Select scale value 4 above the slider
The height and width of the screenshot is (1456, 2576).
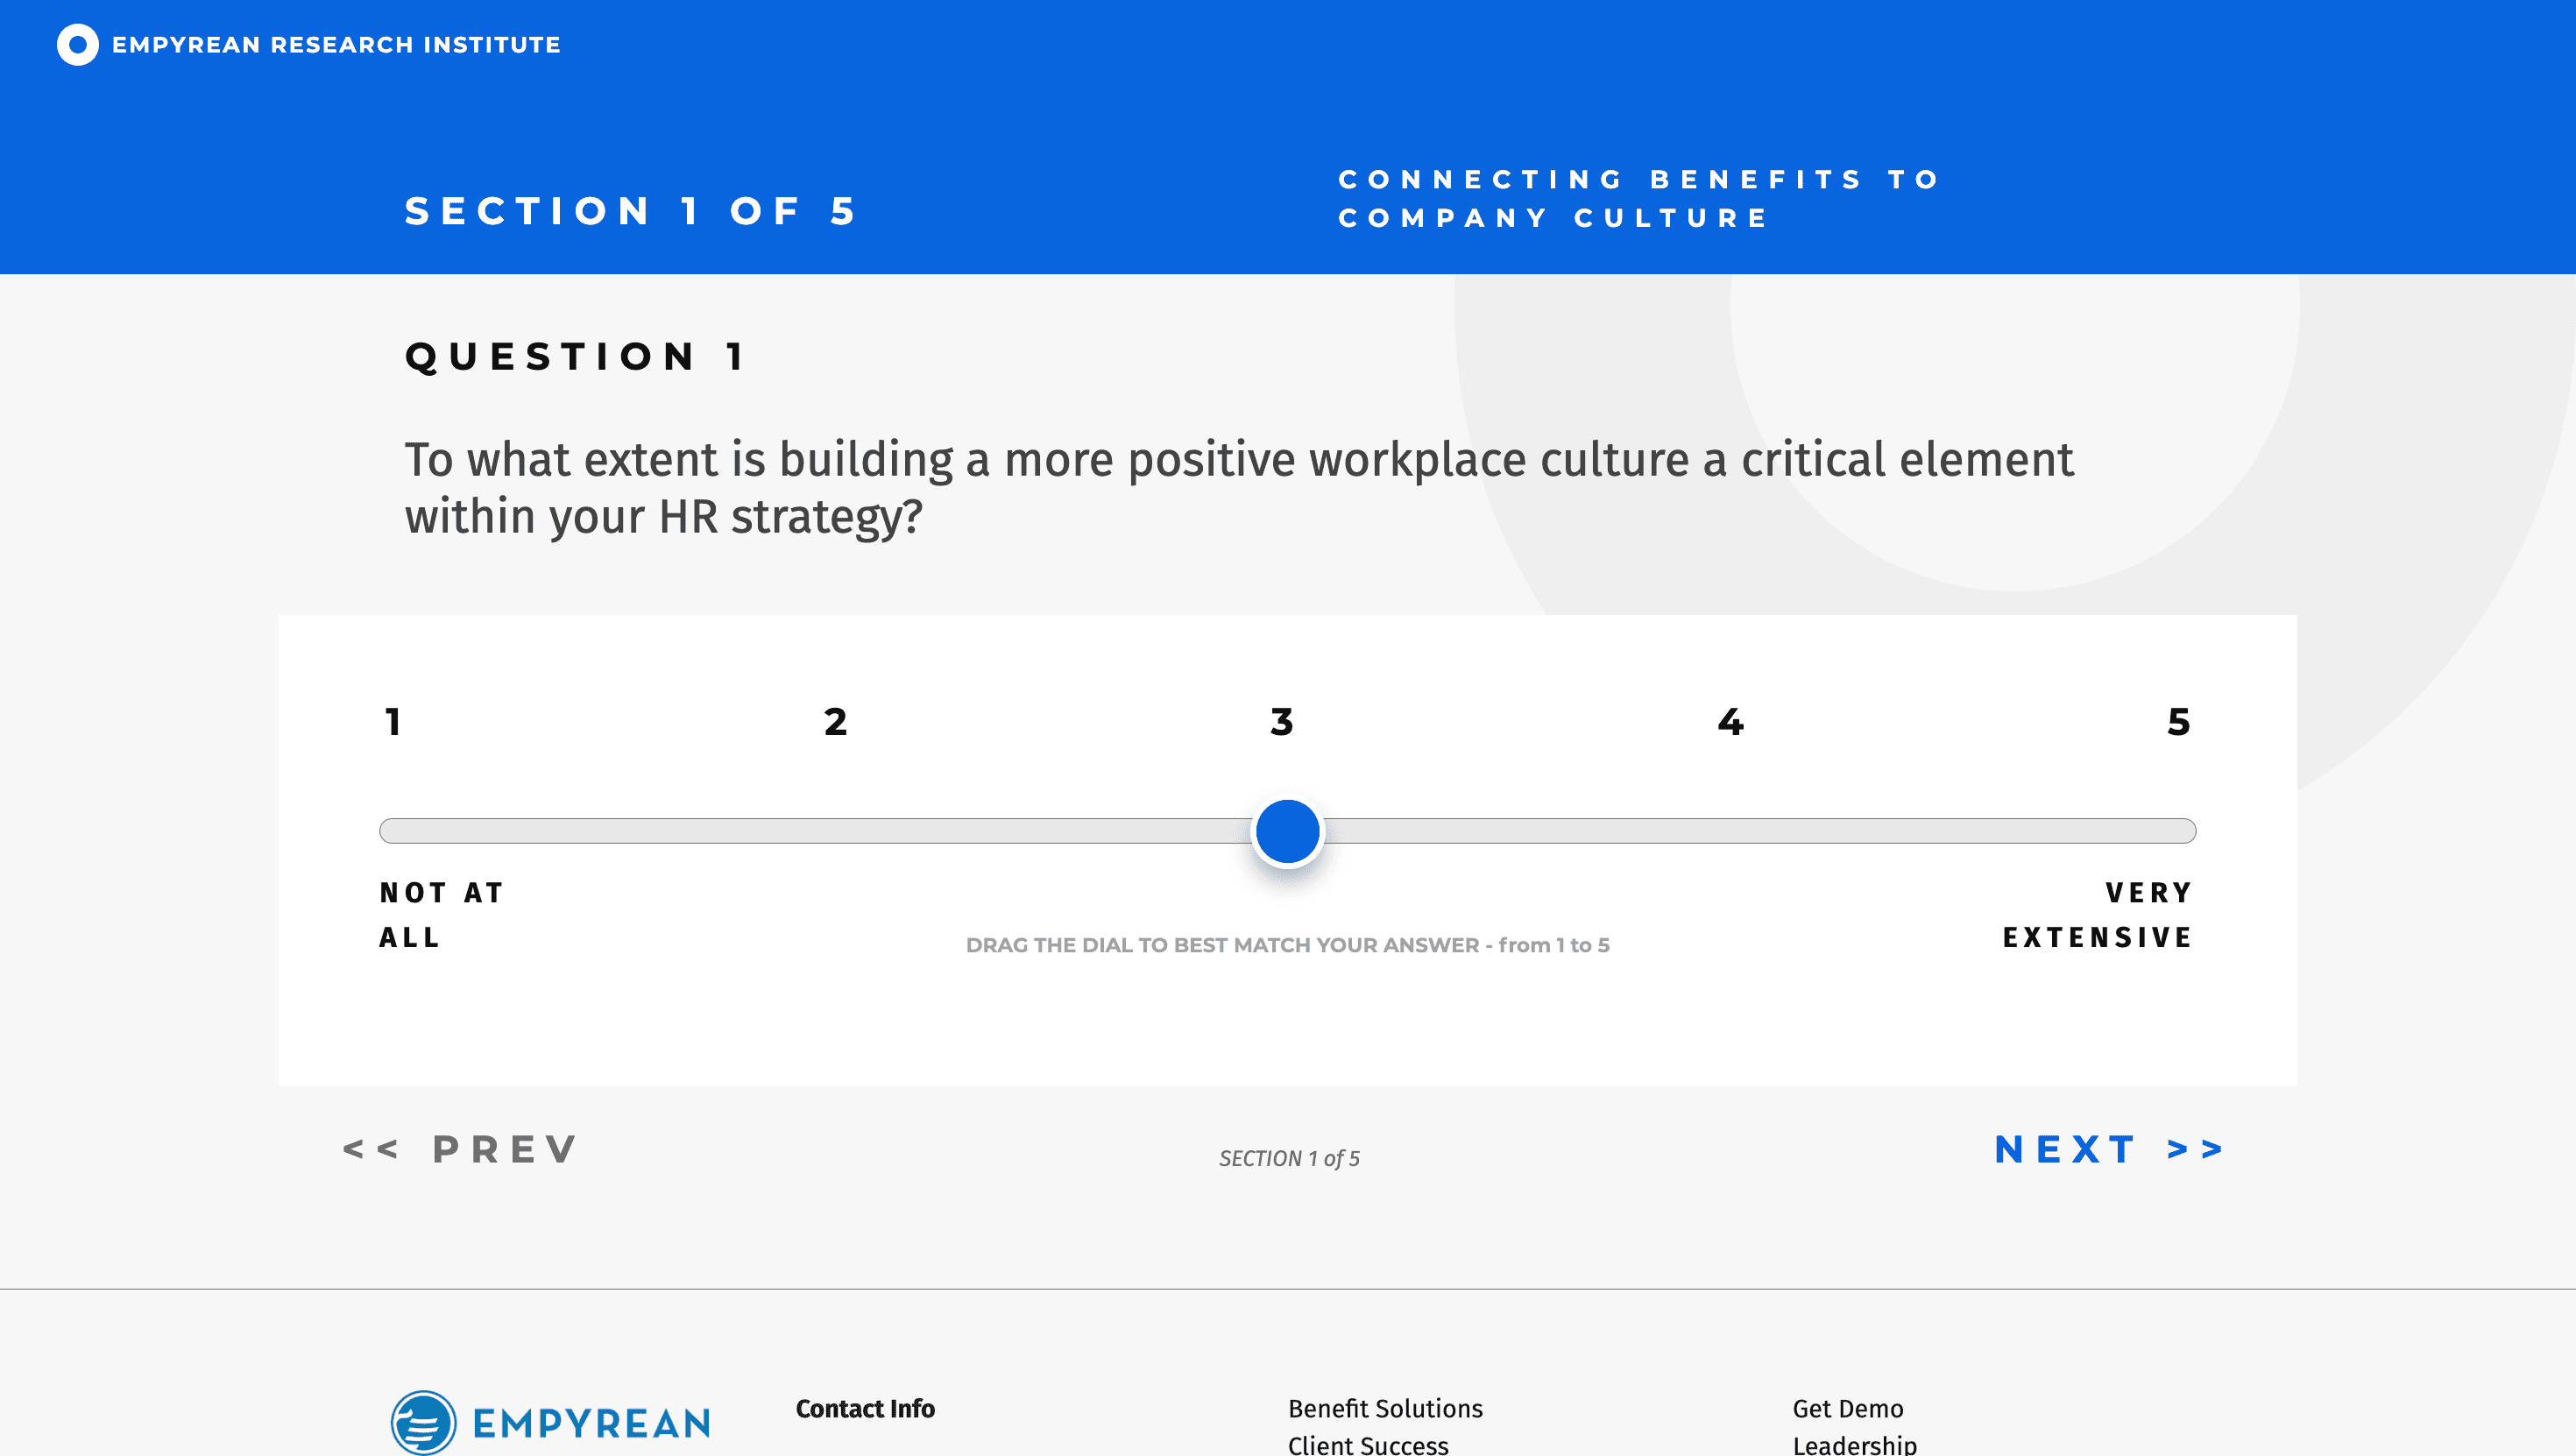tap(1730, 722)
